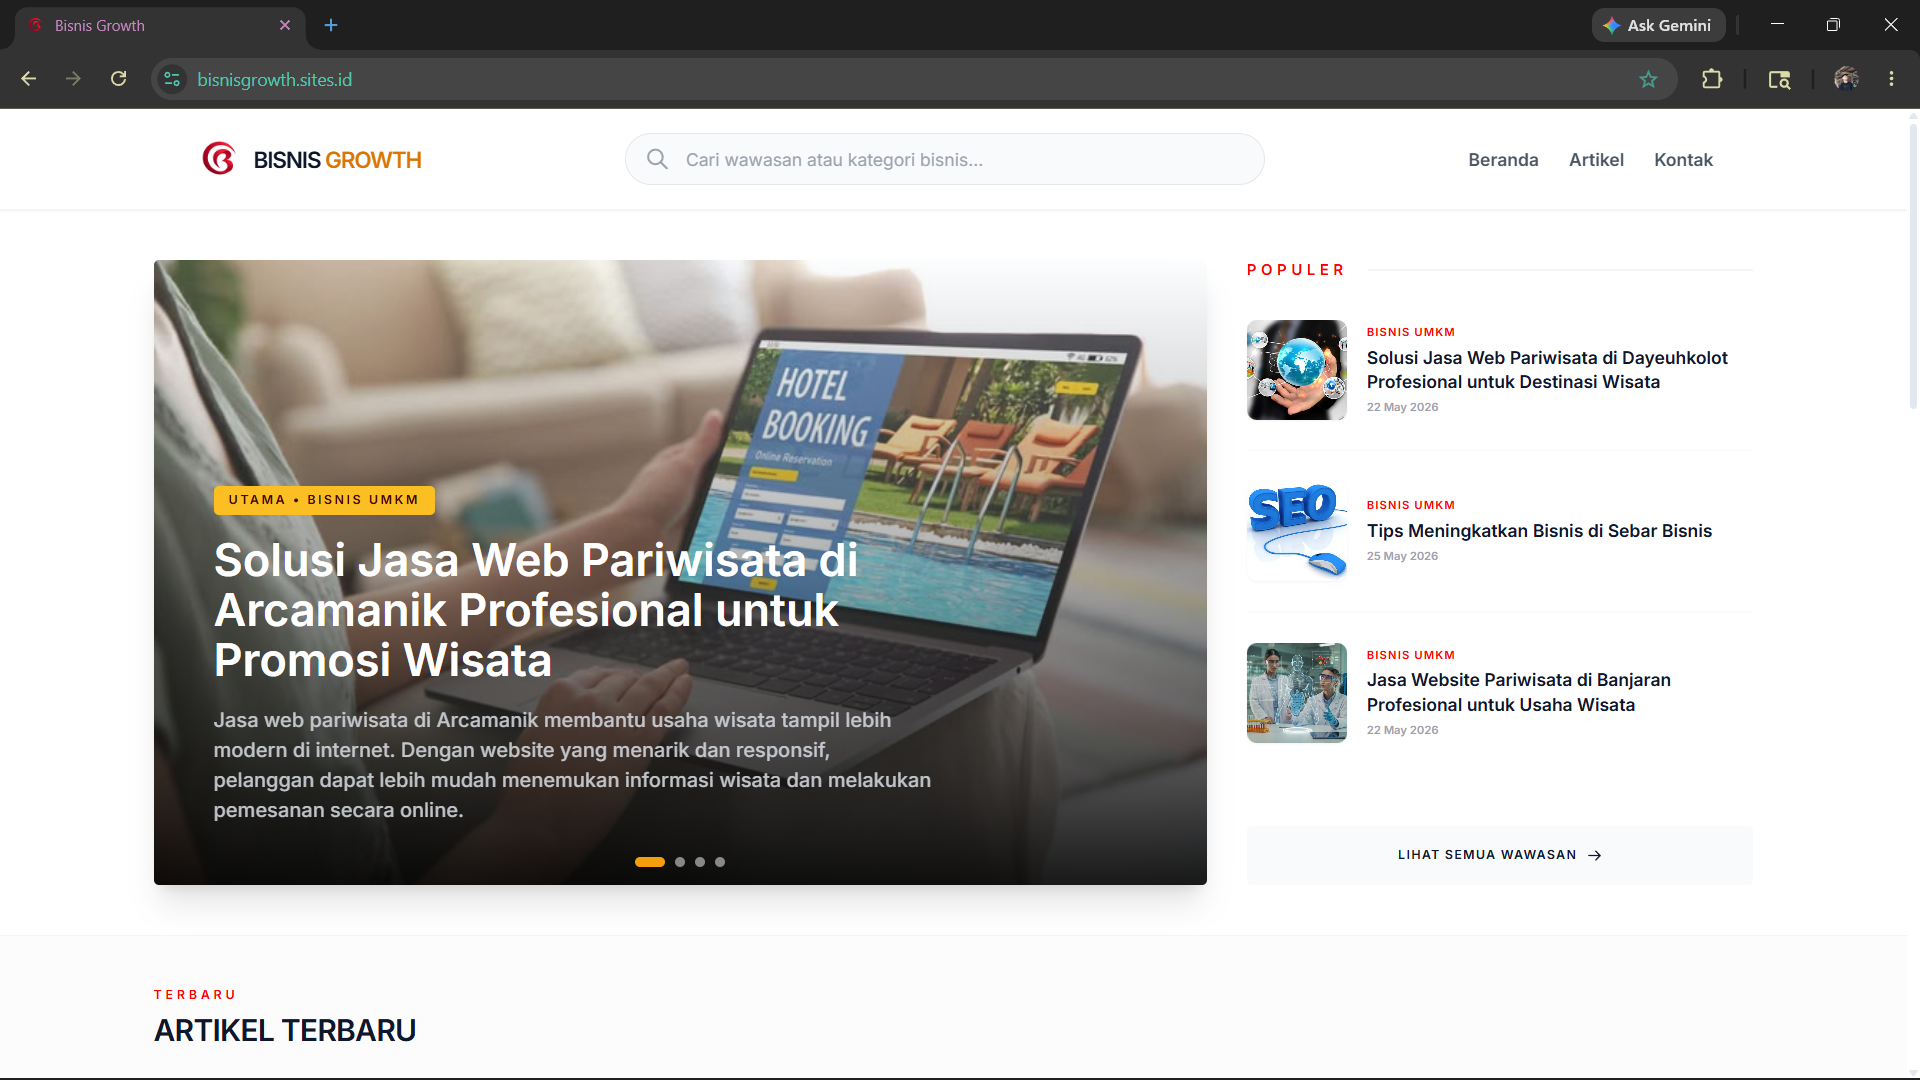Click the browser forward arrow
Screen dimensions: 1920x1080
[x=73, y=79]
